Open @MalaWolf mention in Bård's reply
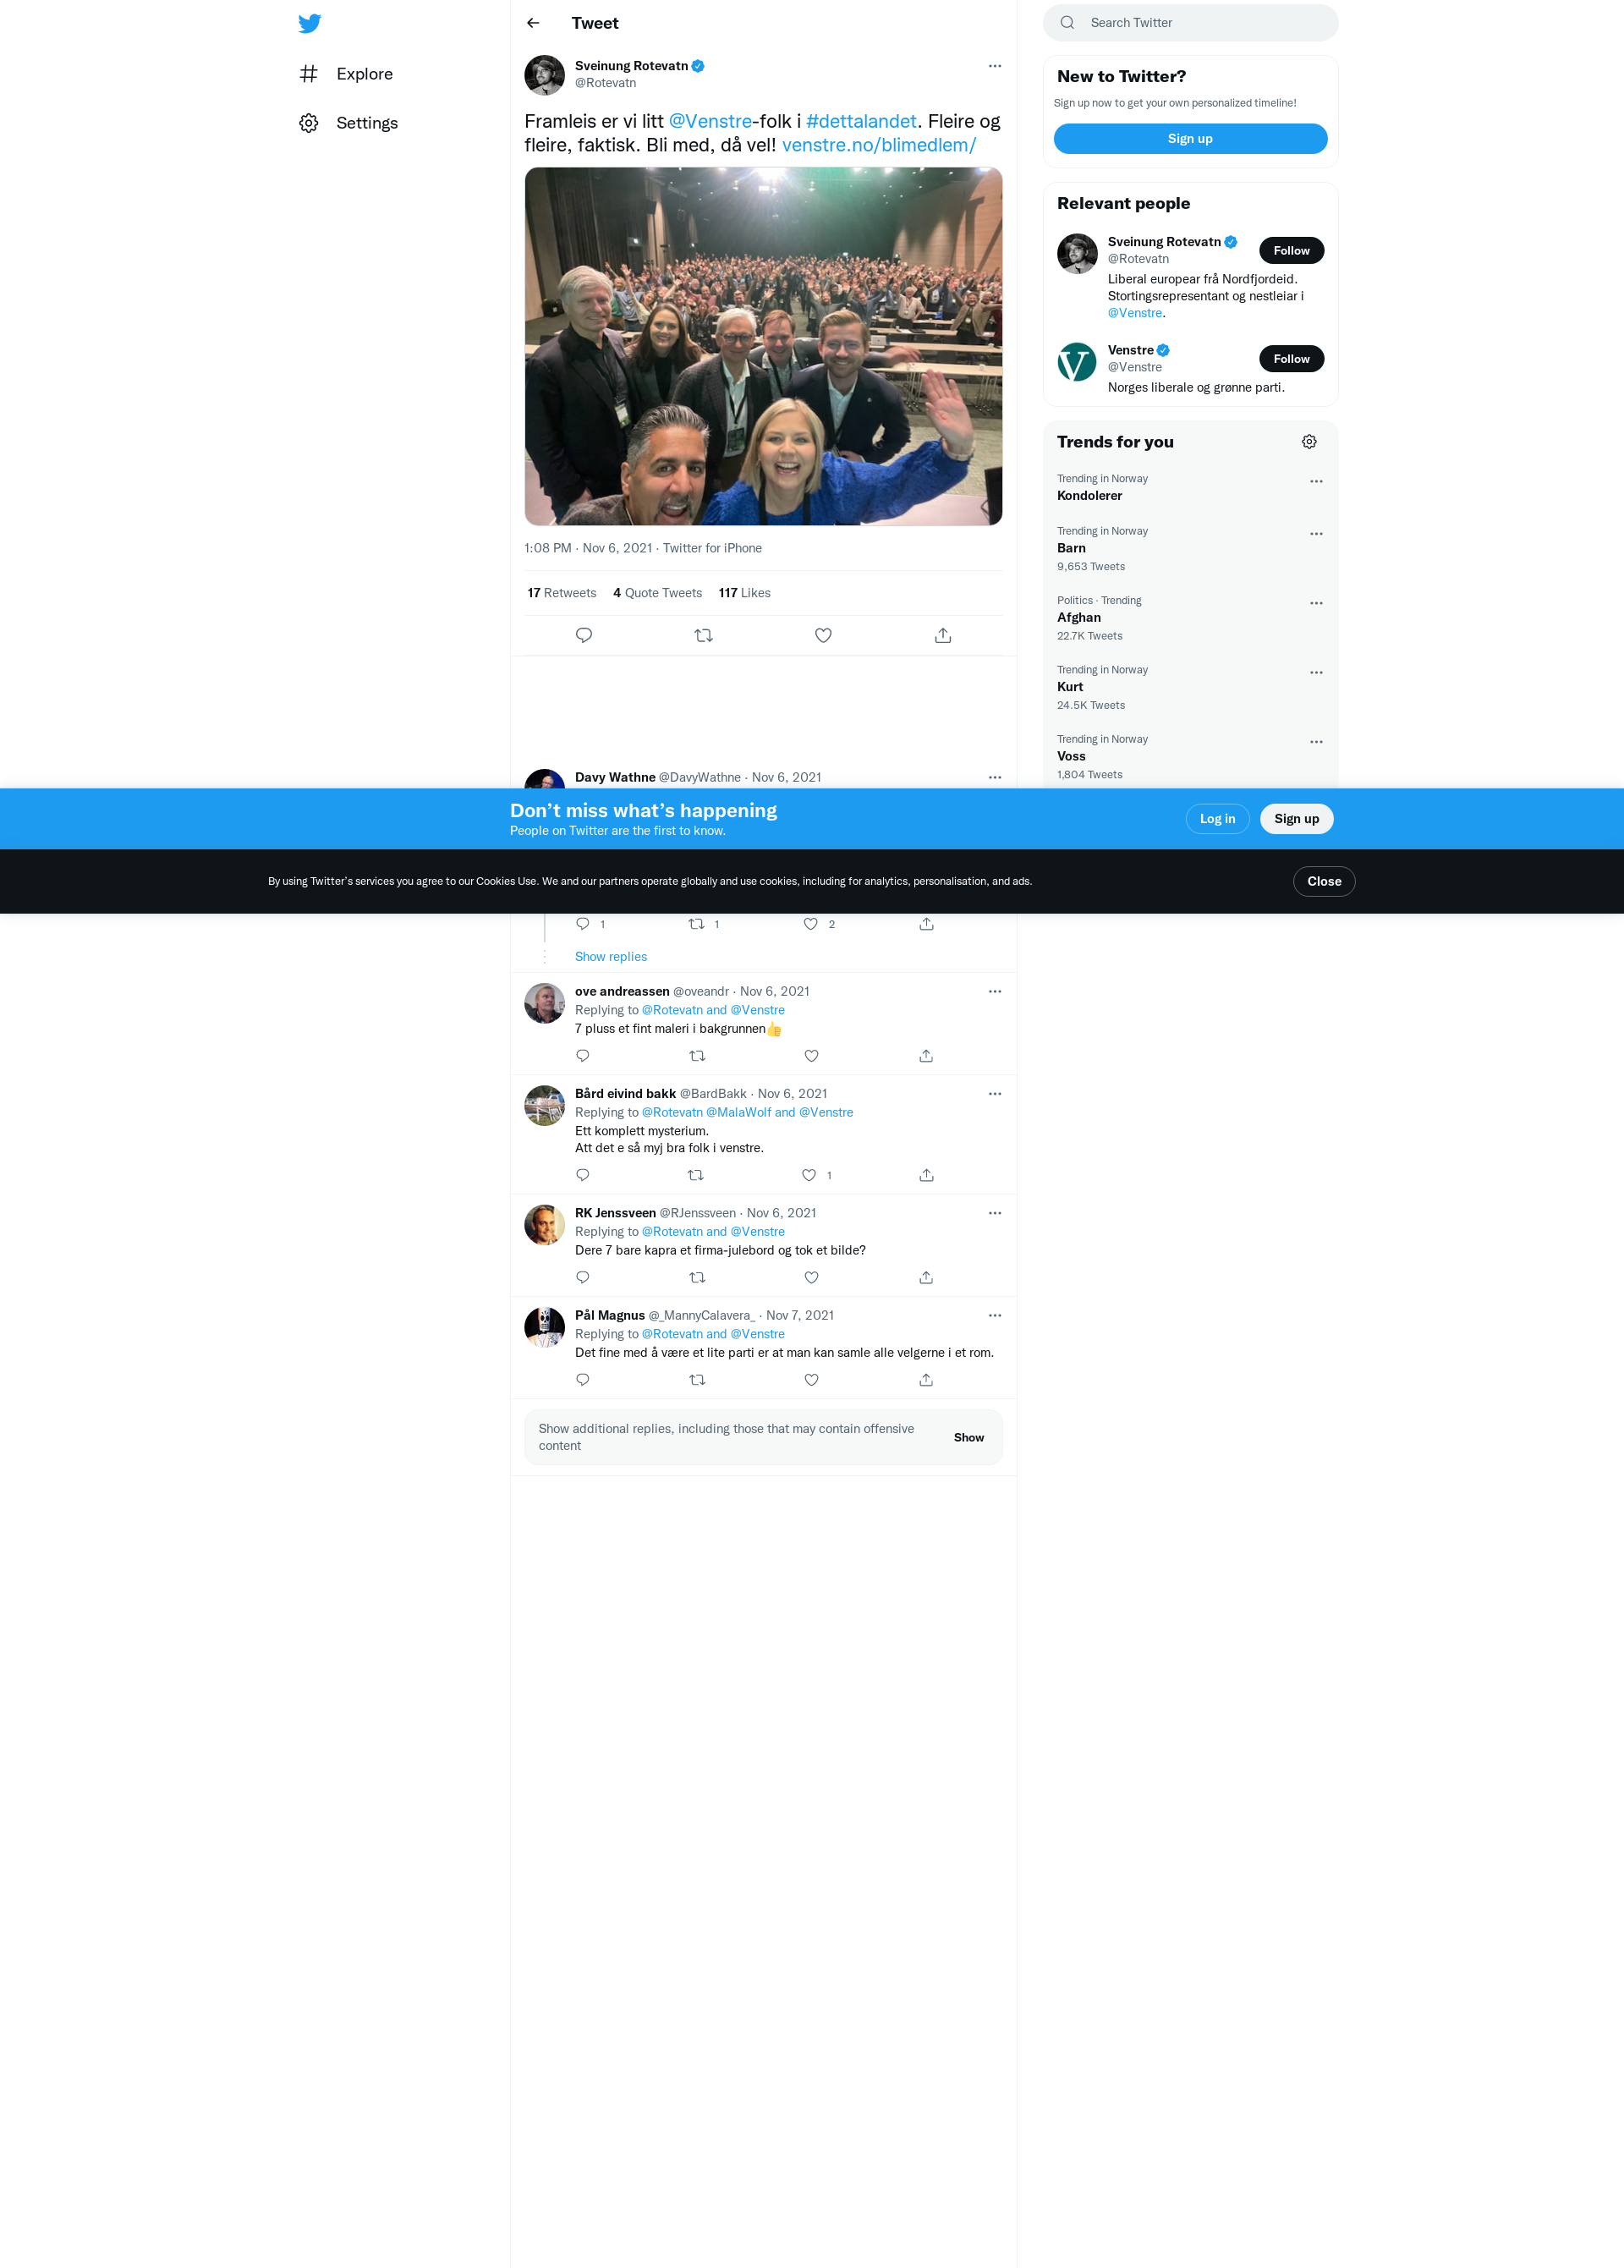Image resolution: width=1624 pixels, height=2268 pixels. tap(738, 1113)
